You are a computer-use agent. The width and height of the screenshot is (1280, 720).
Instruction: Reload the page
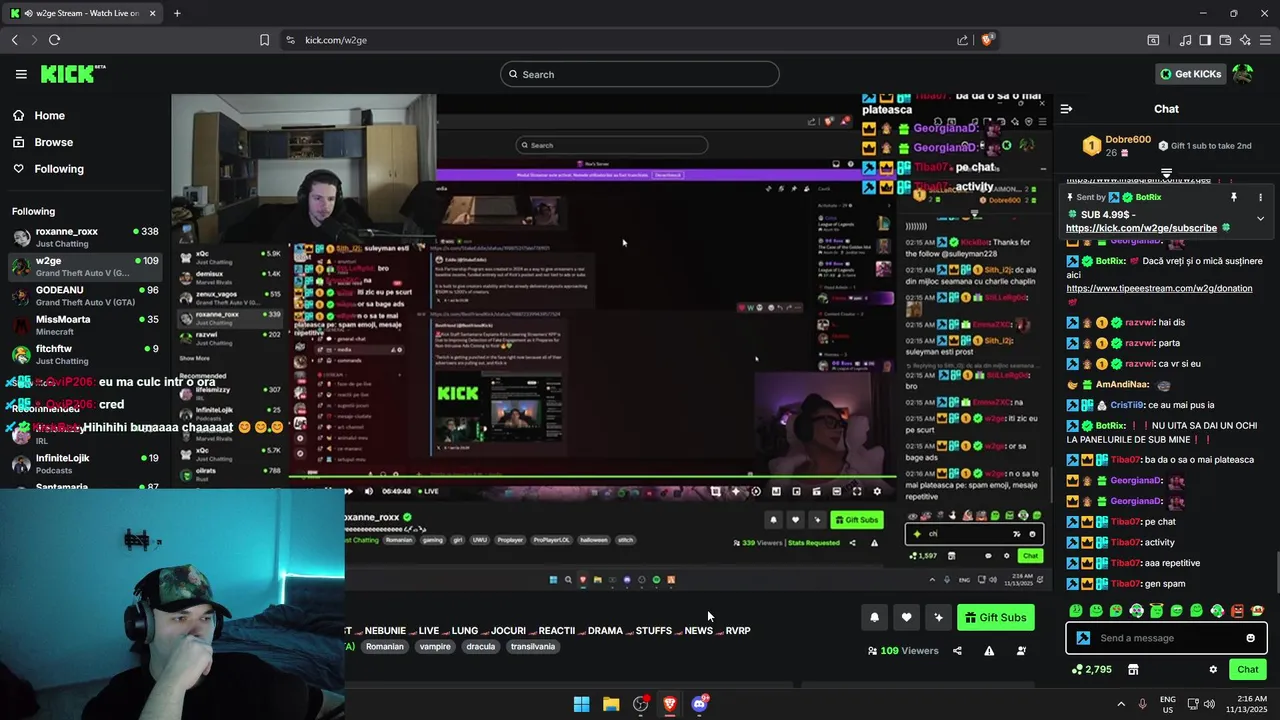[54, 40]
